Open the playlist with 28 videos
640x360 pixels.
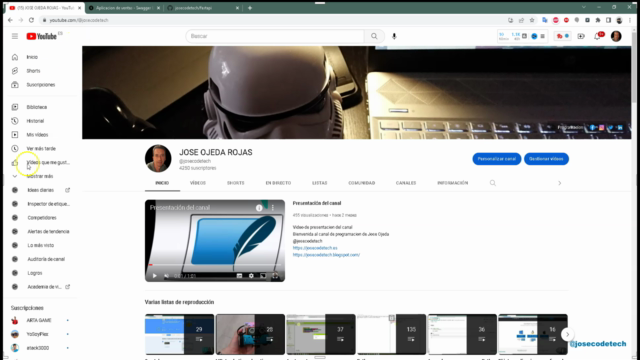pyautogui.click(x=250, y=334)
